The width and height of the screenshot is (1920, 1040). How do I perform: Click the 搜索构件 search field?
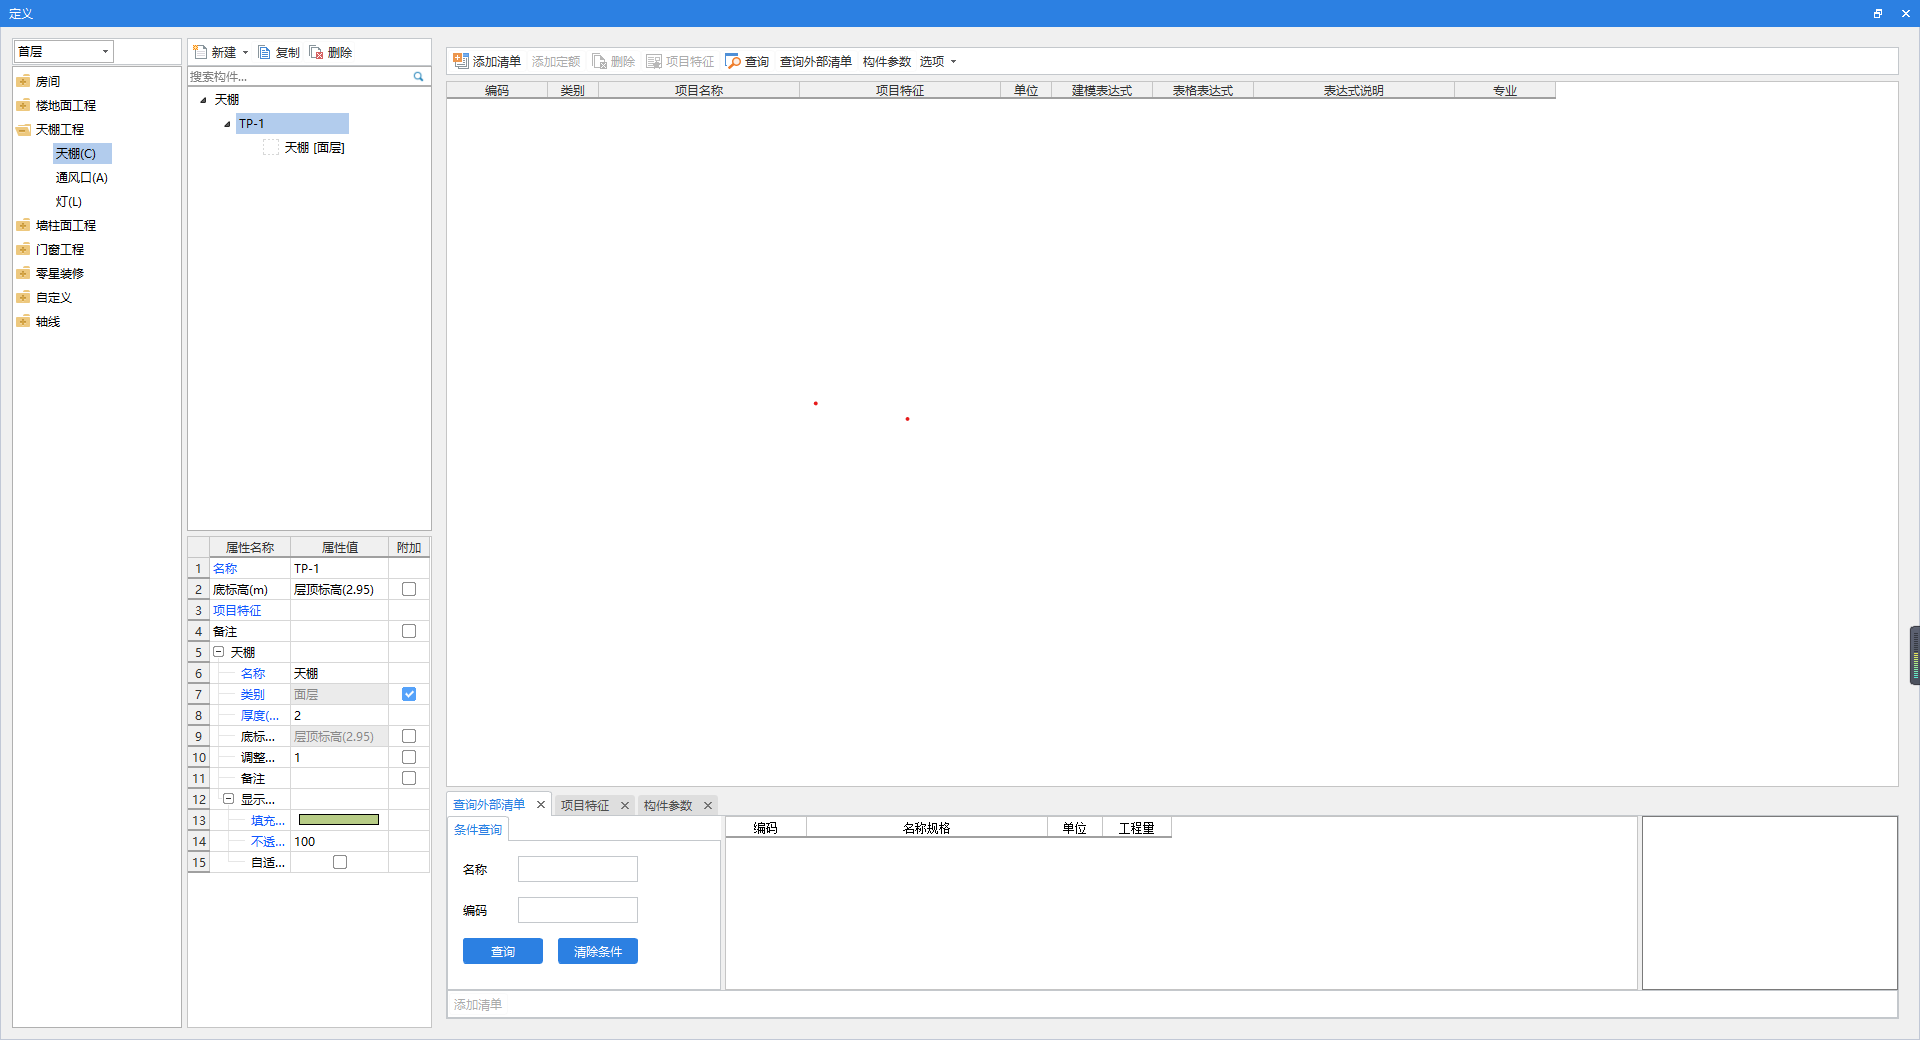(300, 76)
